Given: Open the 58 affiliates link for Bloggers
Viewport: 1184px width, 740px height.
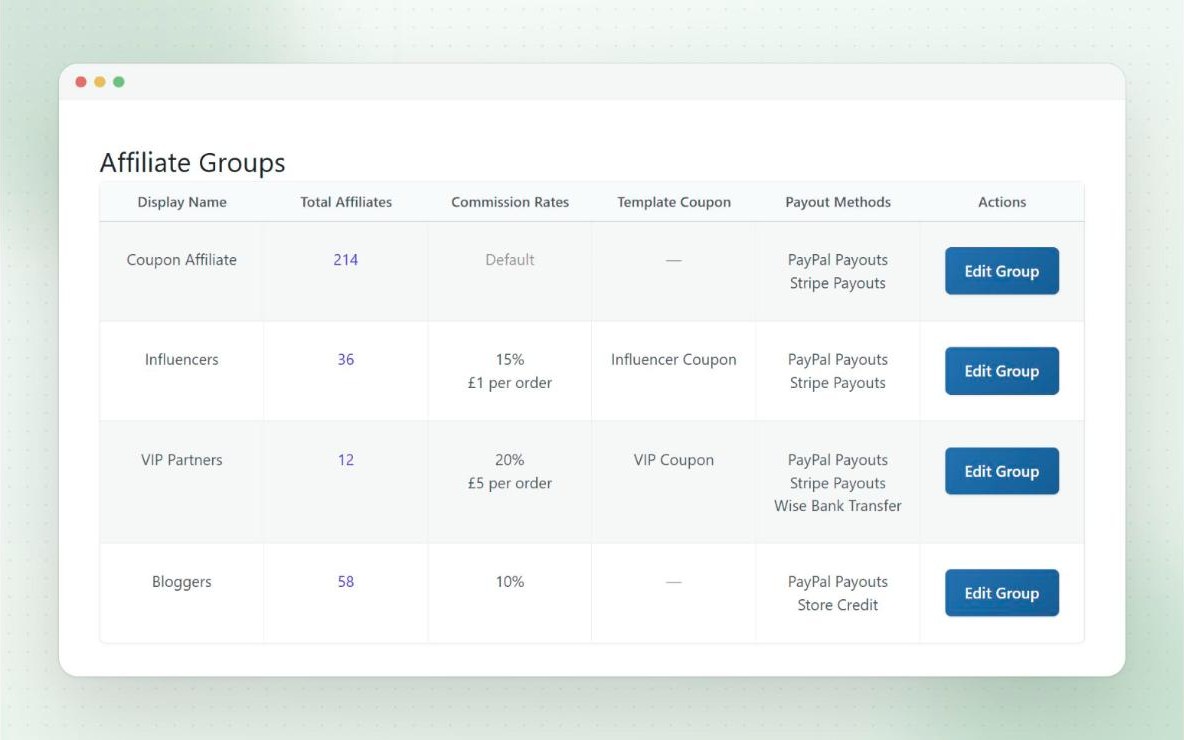Looking at the screenshot, I should (x=346, y=581).
